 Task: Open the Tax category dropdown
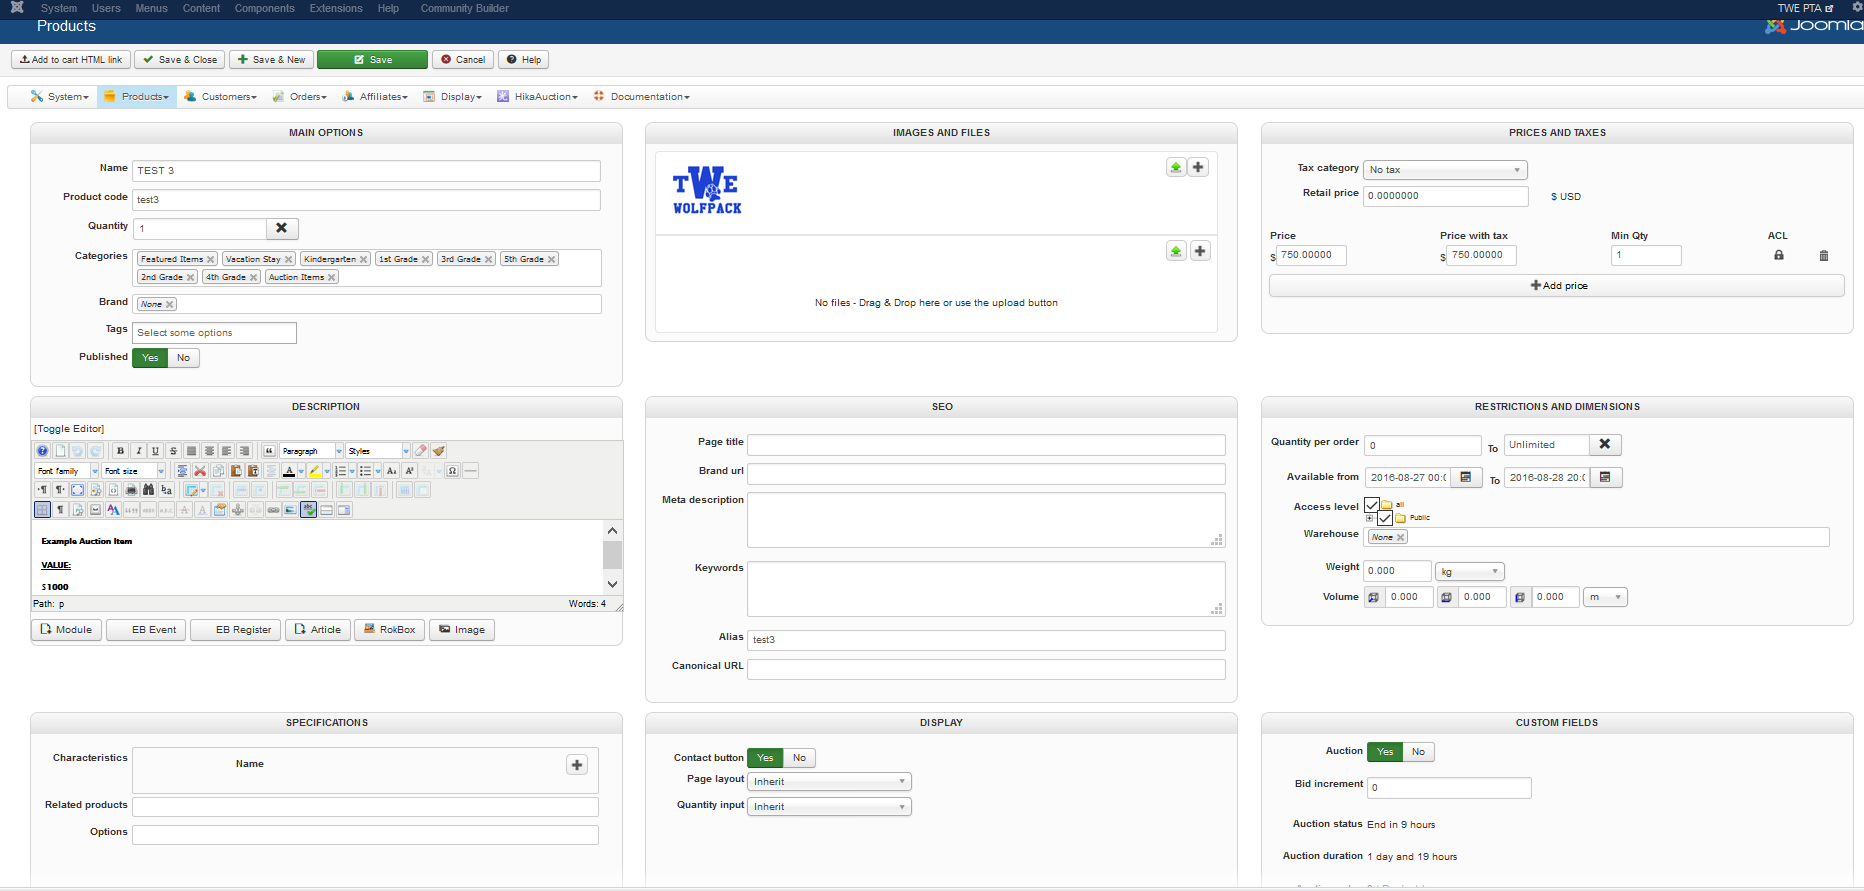(1444, 170)
